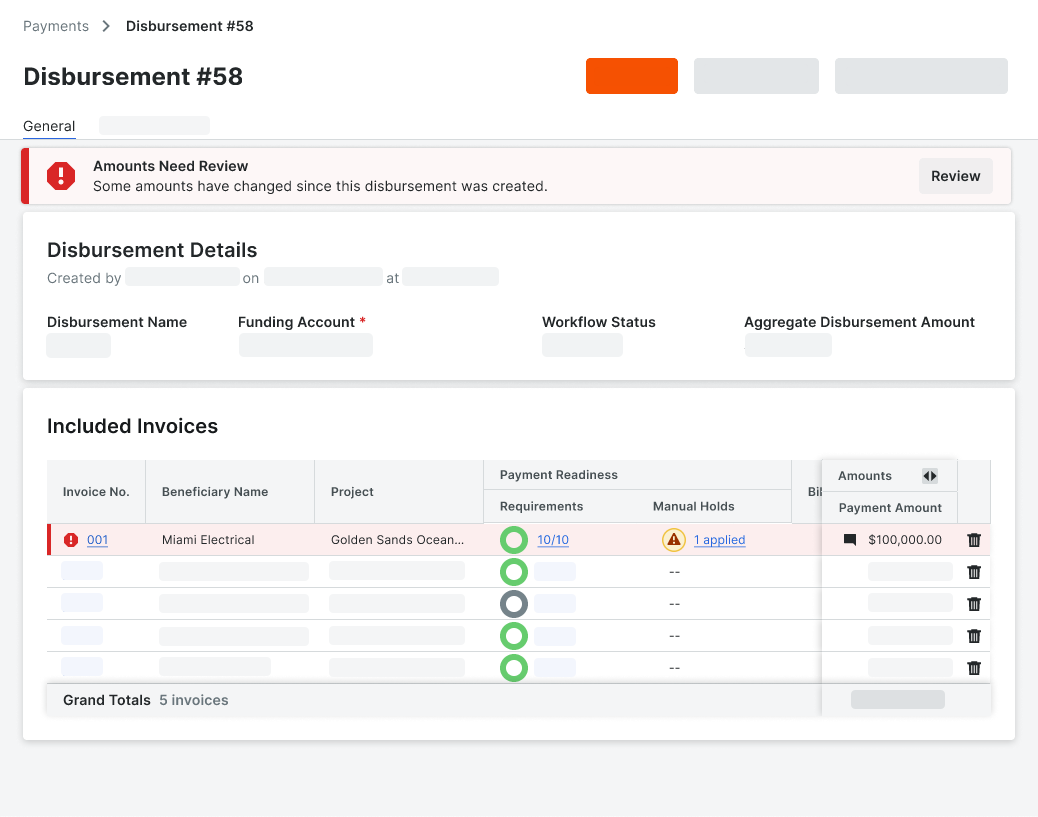The height and width of the screenshot is (817, 1038).
Task: Open the 10/10 requirements link
Action: [x=551, y=539]
